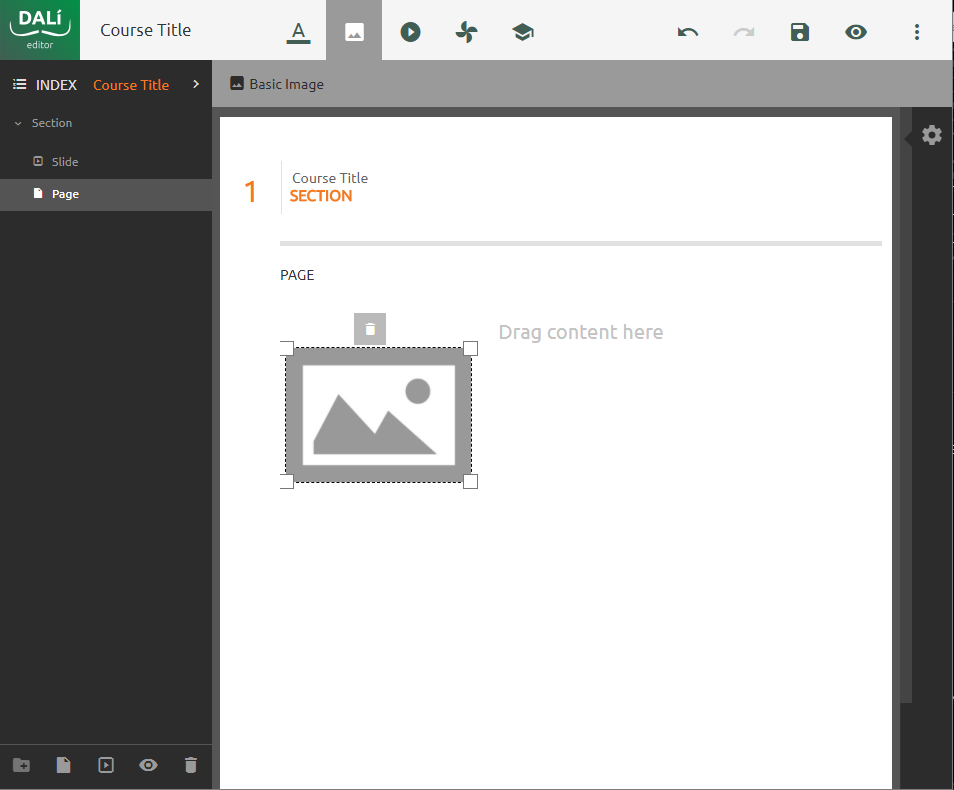Toggle visibility of selected index item

click(x=148, y=765)
